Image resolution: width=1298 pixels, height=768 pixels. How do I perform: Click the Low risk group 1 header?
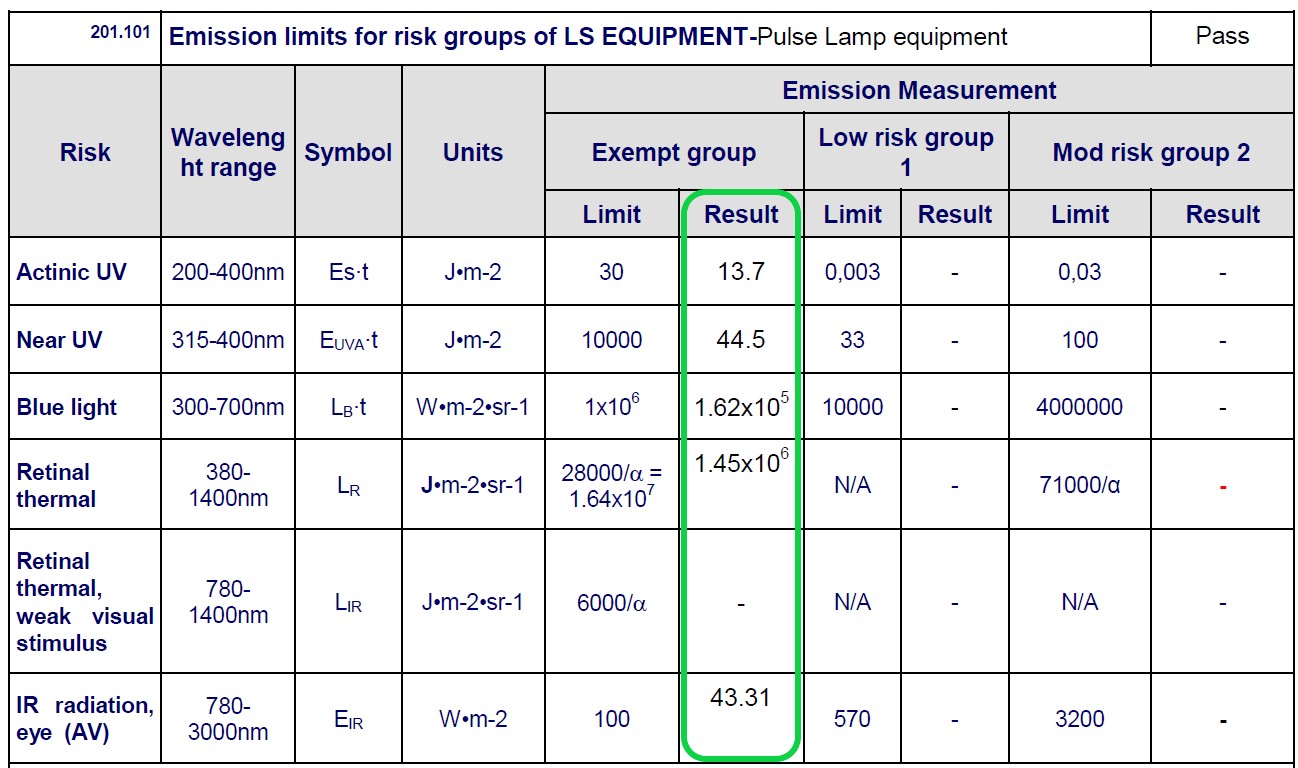pos(906,152)
